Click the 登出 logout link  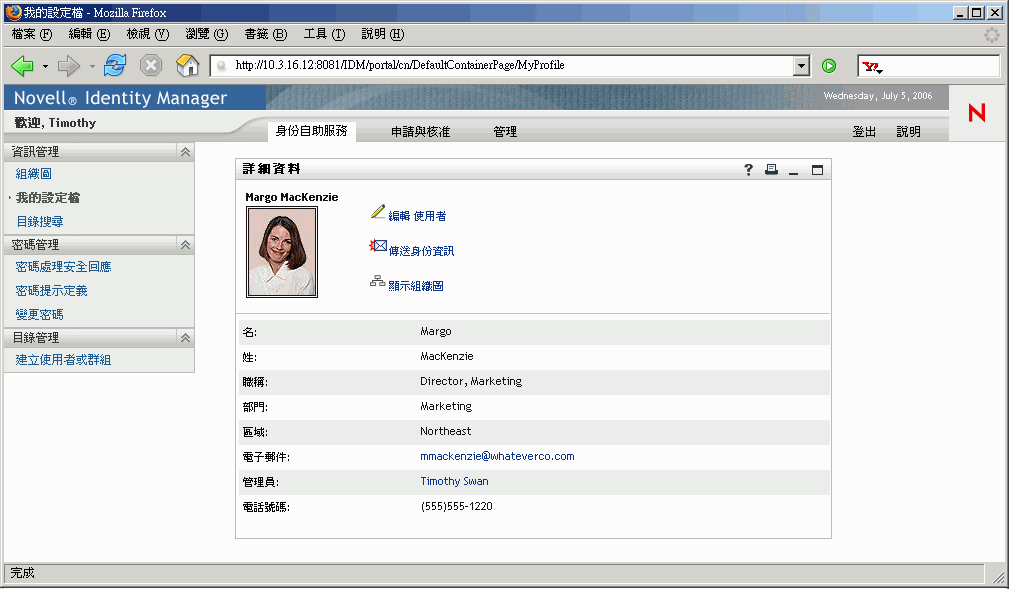864,132
